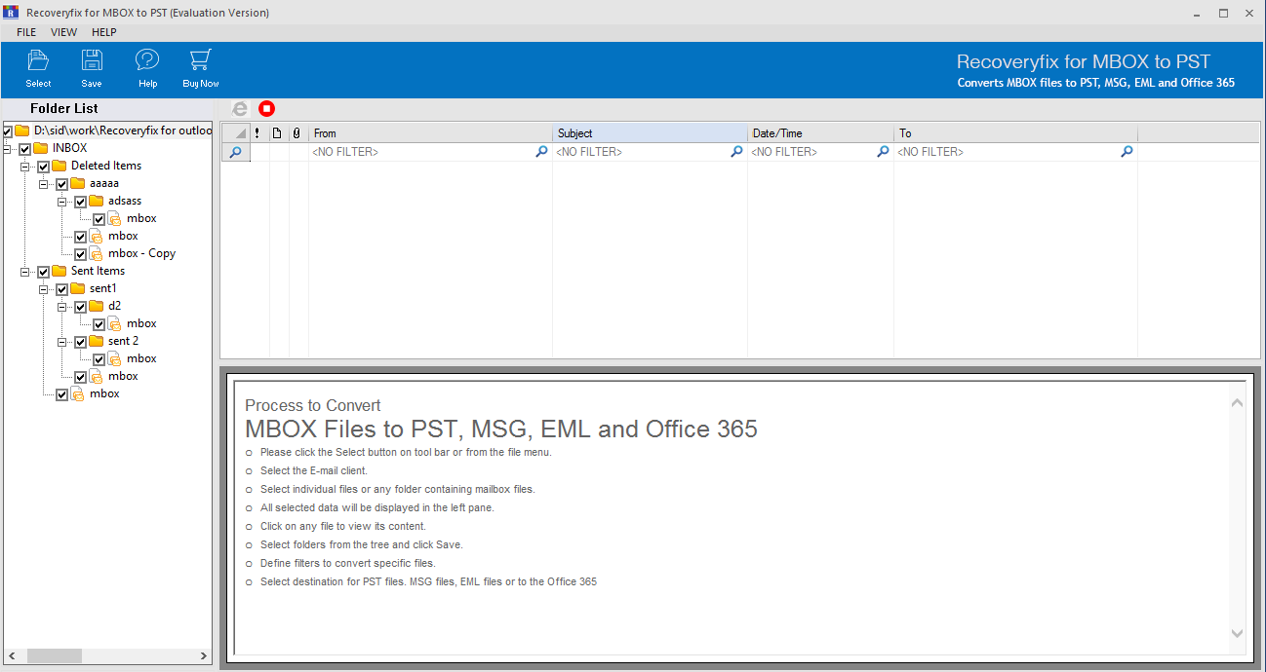Collapse the Deleted Items node
This screenshot has height=672, width=1266.
(x=26, y=167)
